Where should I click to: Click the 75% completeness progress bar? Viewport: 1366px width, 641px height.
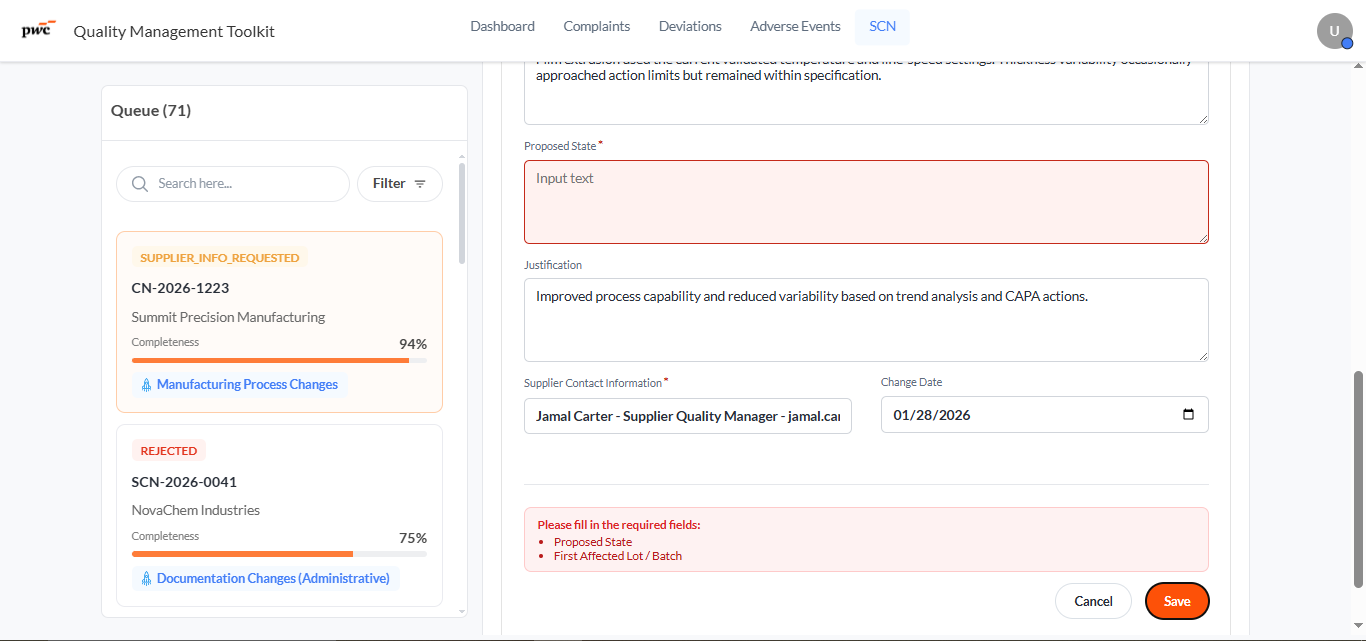tap(279, 554)
